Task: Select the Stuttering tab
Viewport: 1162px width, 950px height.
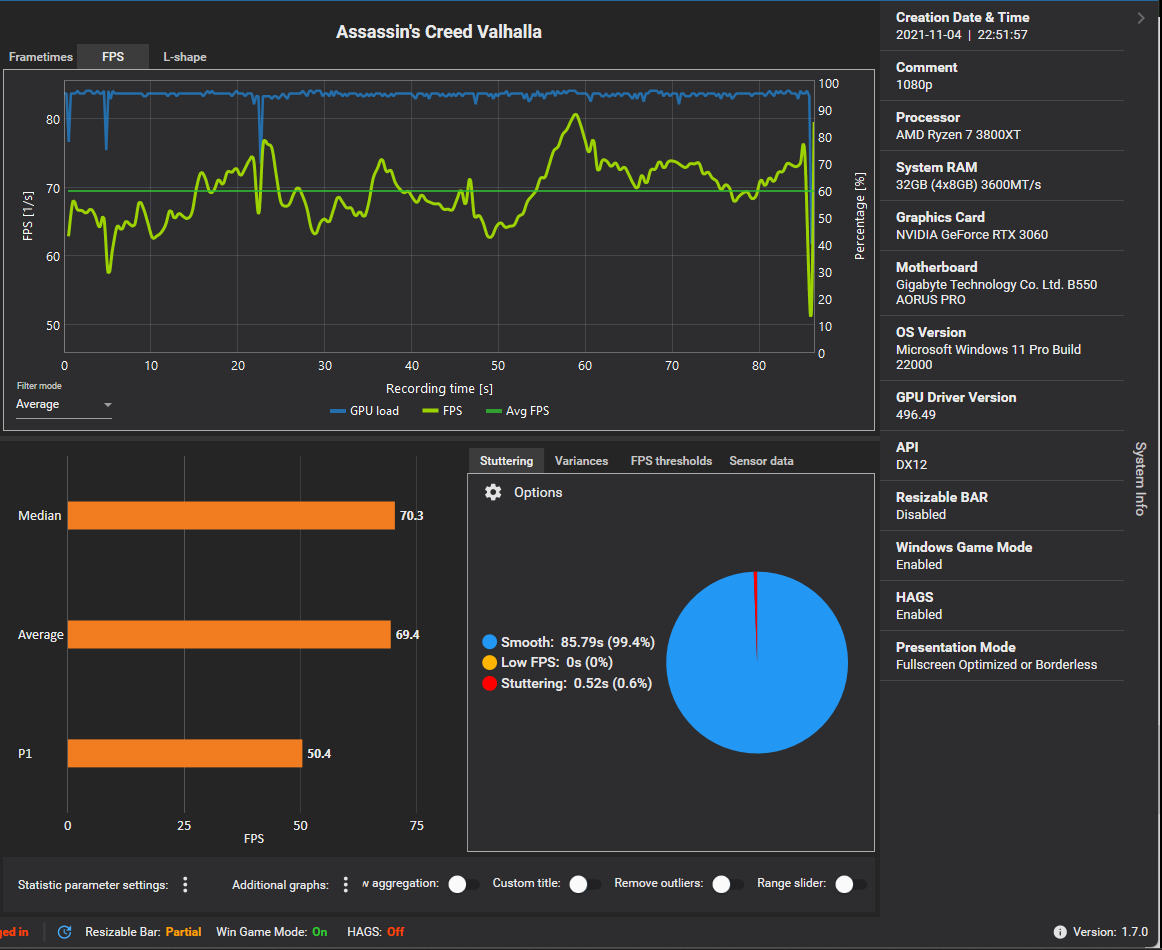Action: (506, 460)
